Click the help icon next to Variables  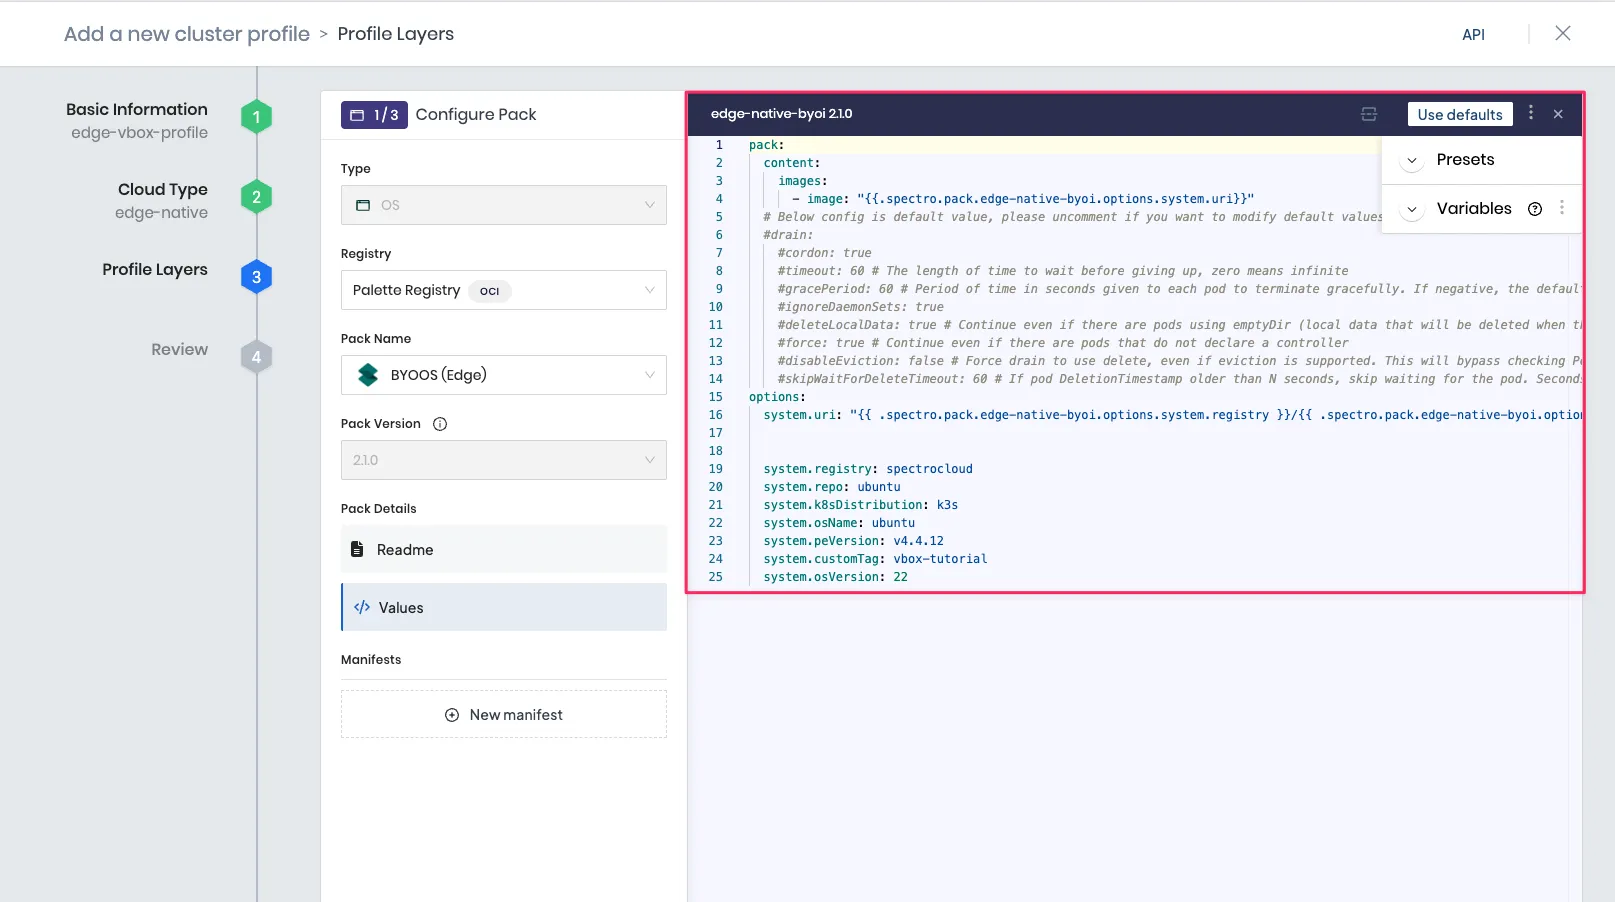click(x=1535, y=208)
